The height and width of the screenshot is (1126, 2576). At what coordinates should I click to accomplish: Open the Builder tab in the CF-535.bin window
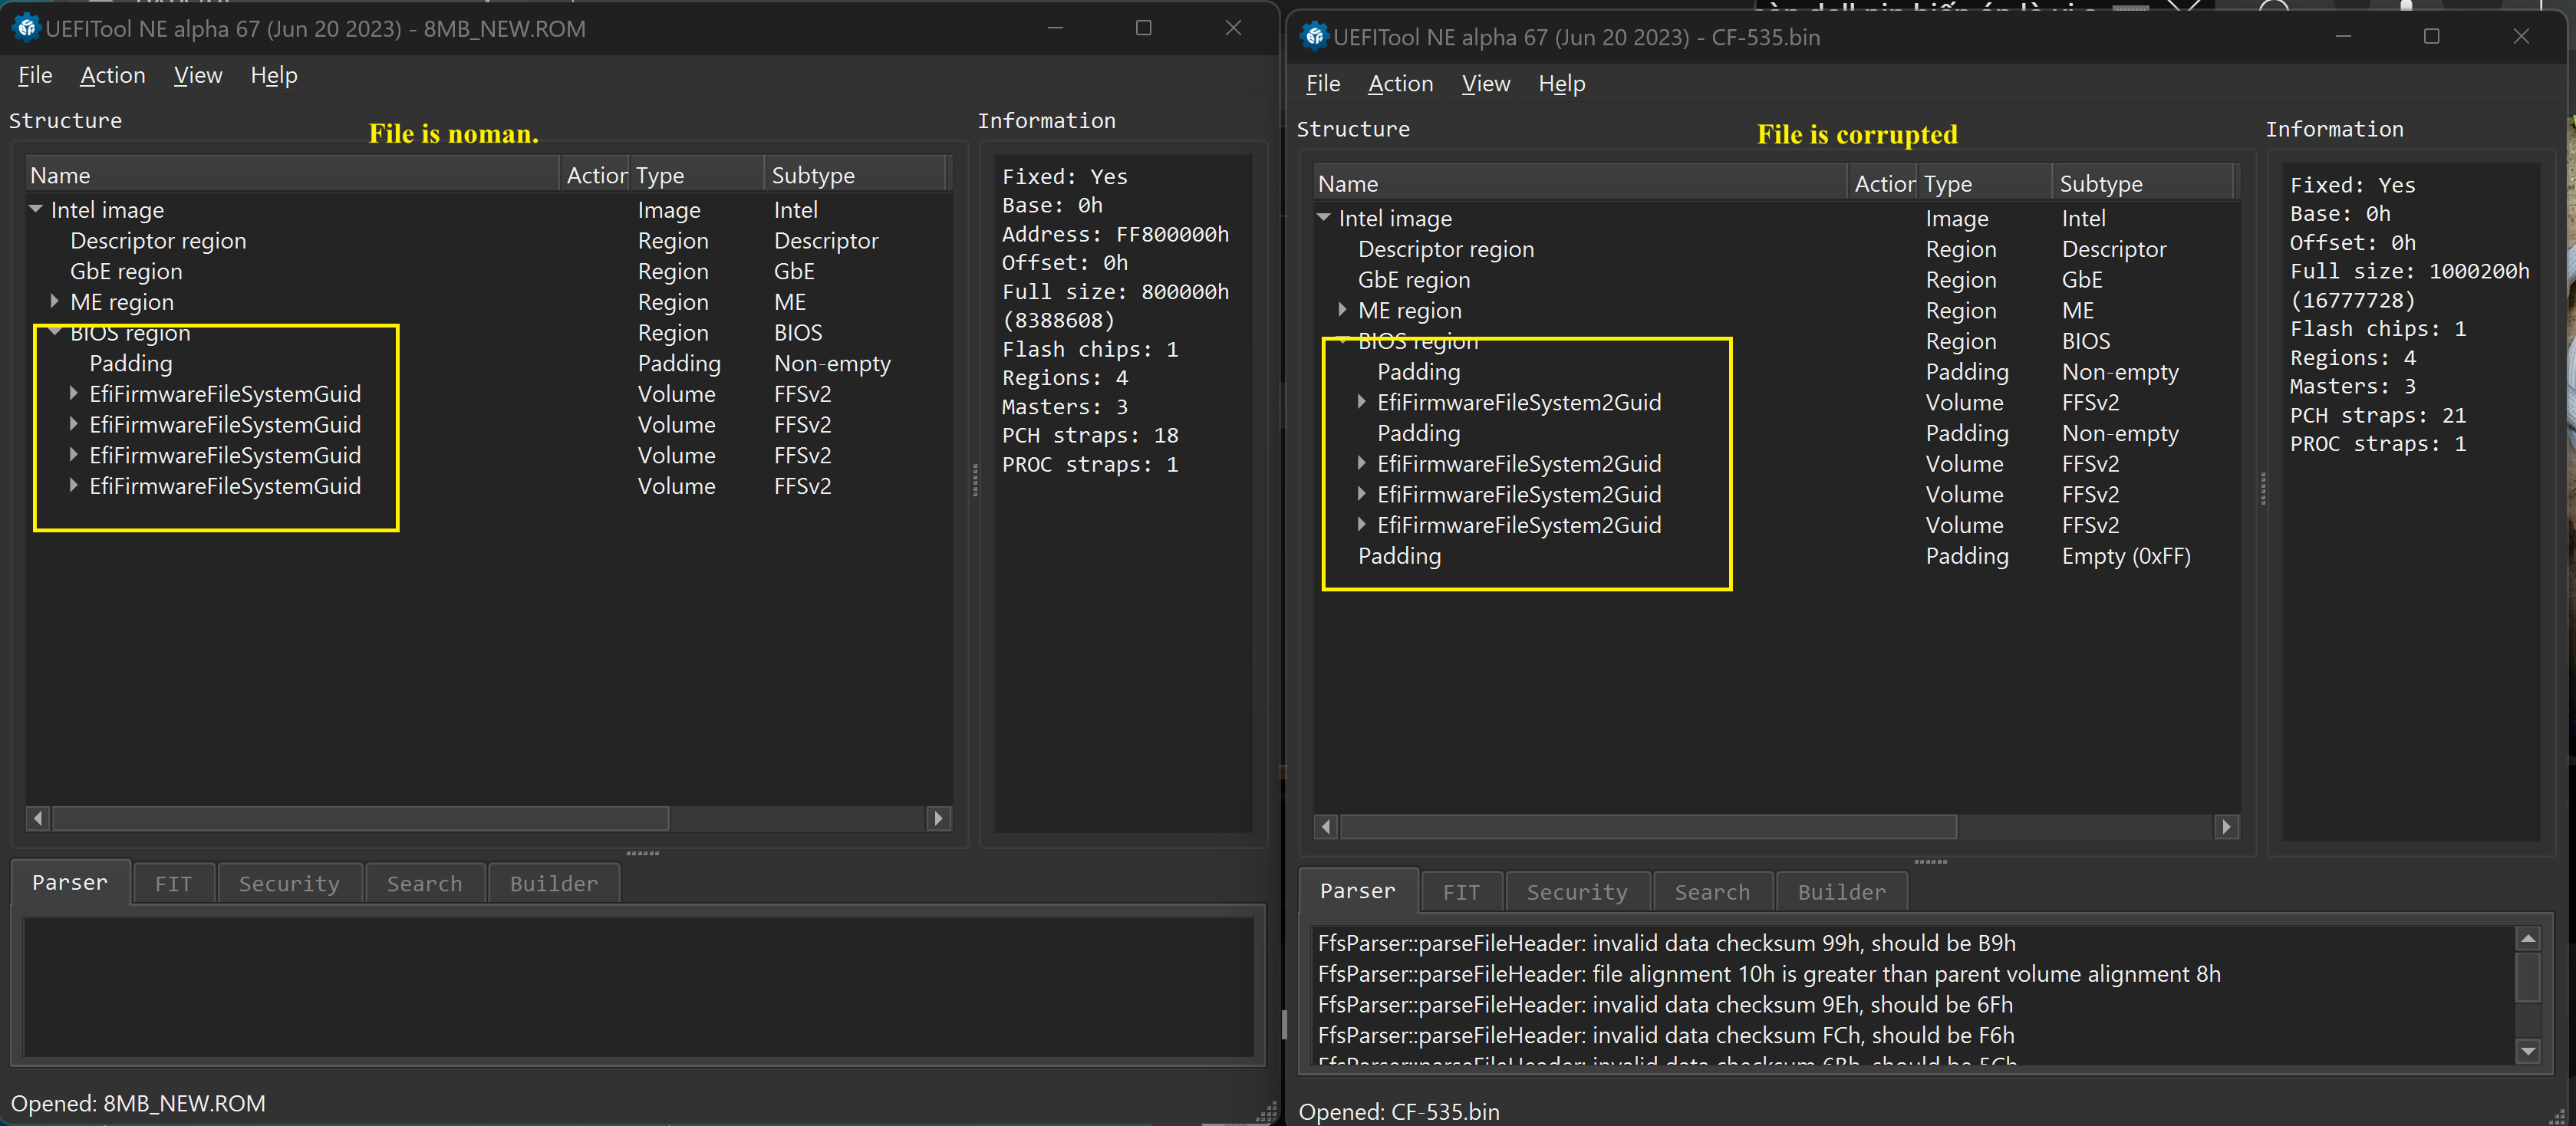(x=1841, y=892)
